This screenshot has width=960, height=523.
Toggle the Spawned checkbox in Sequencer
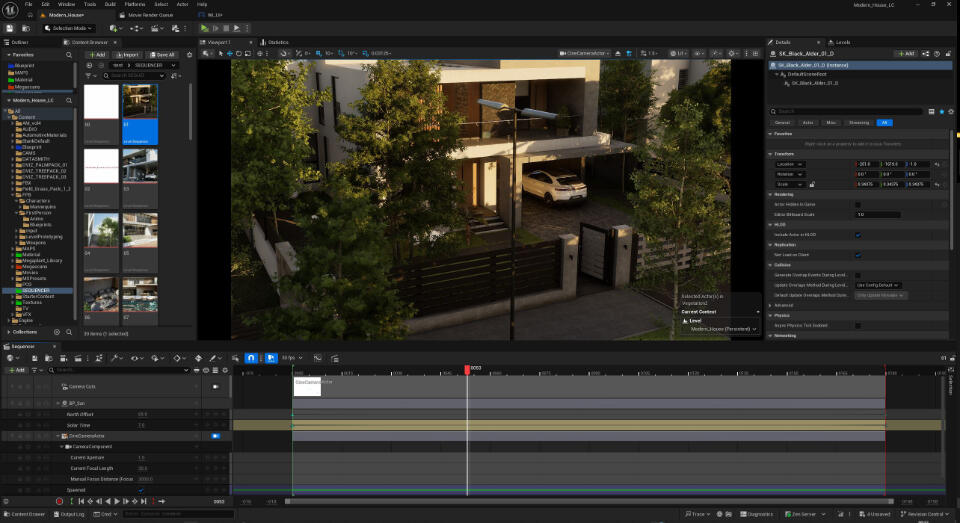coord(141,490)
